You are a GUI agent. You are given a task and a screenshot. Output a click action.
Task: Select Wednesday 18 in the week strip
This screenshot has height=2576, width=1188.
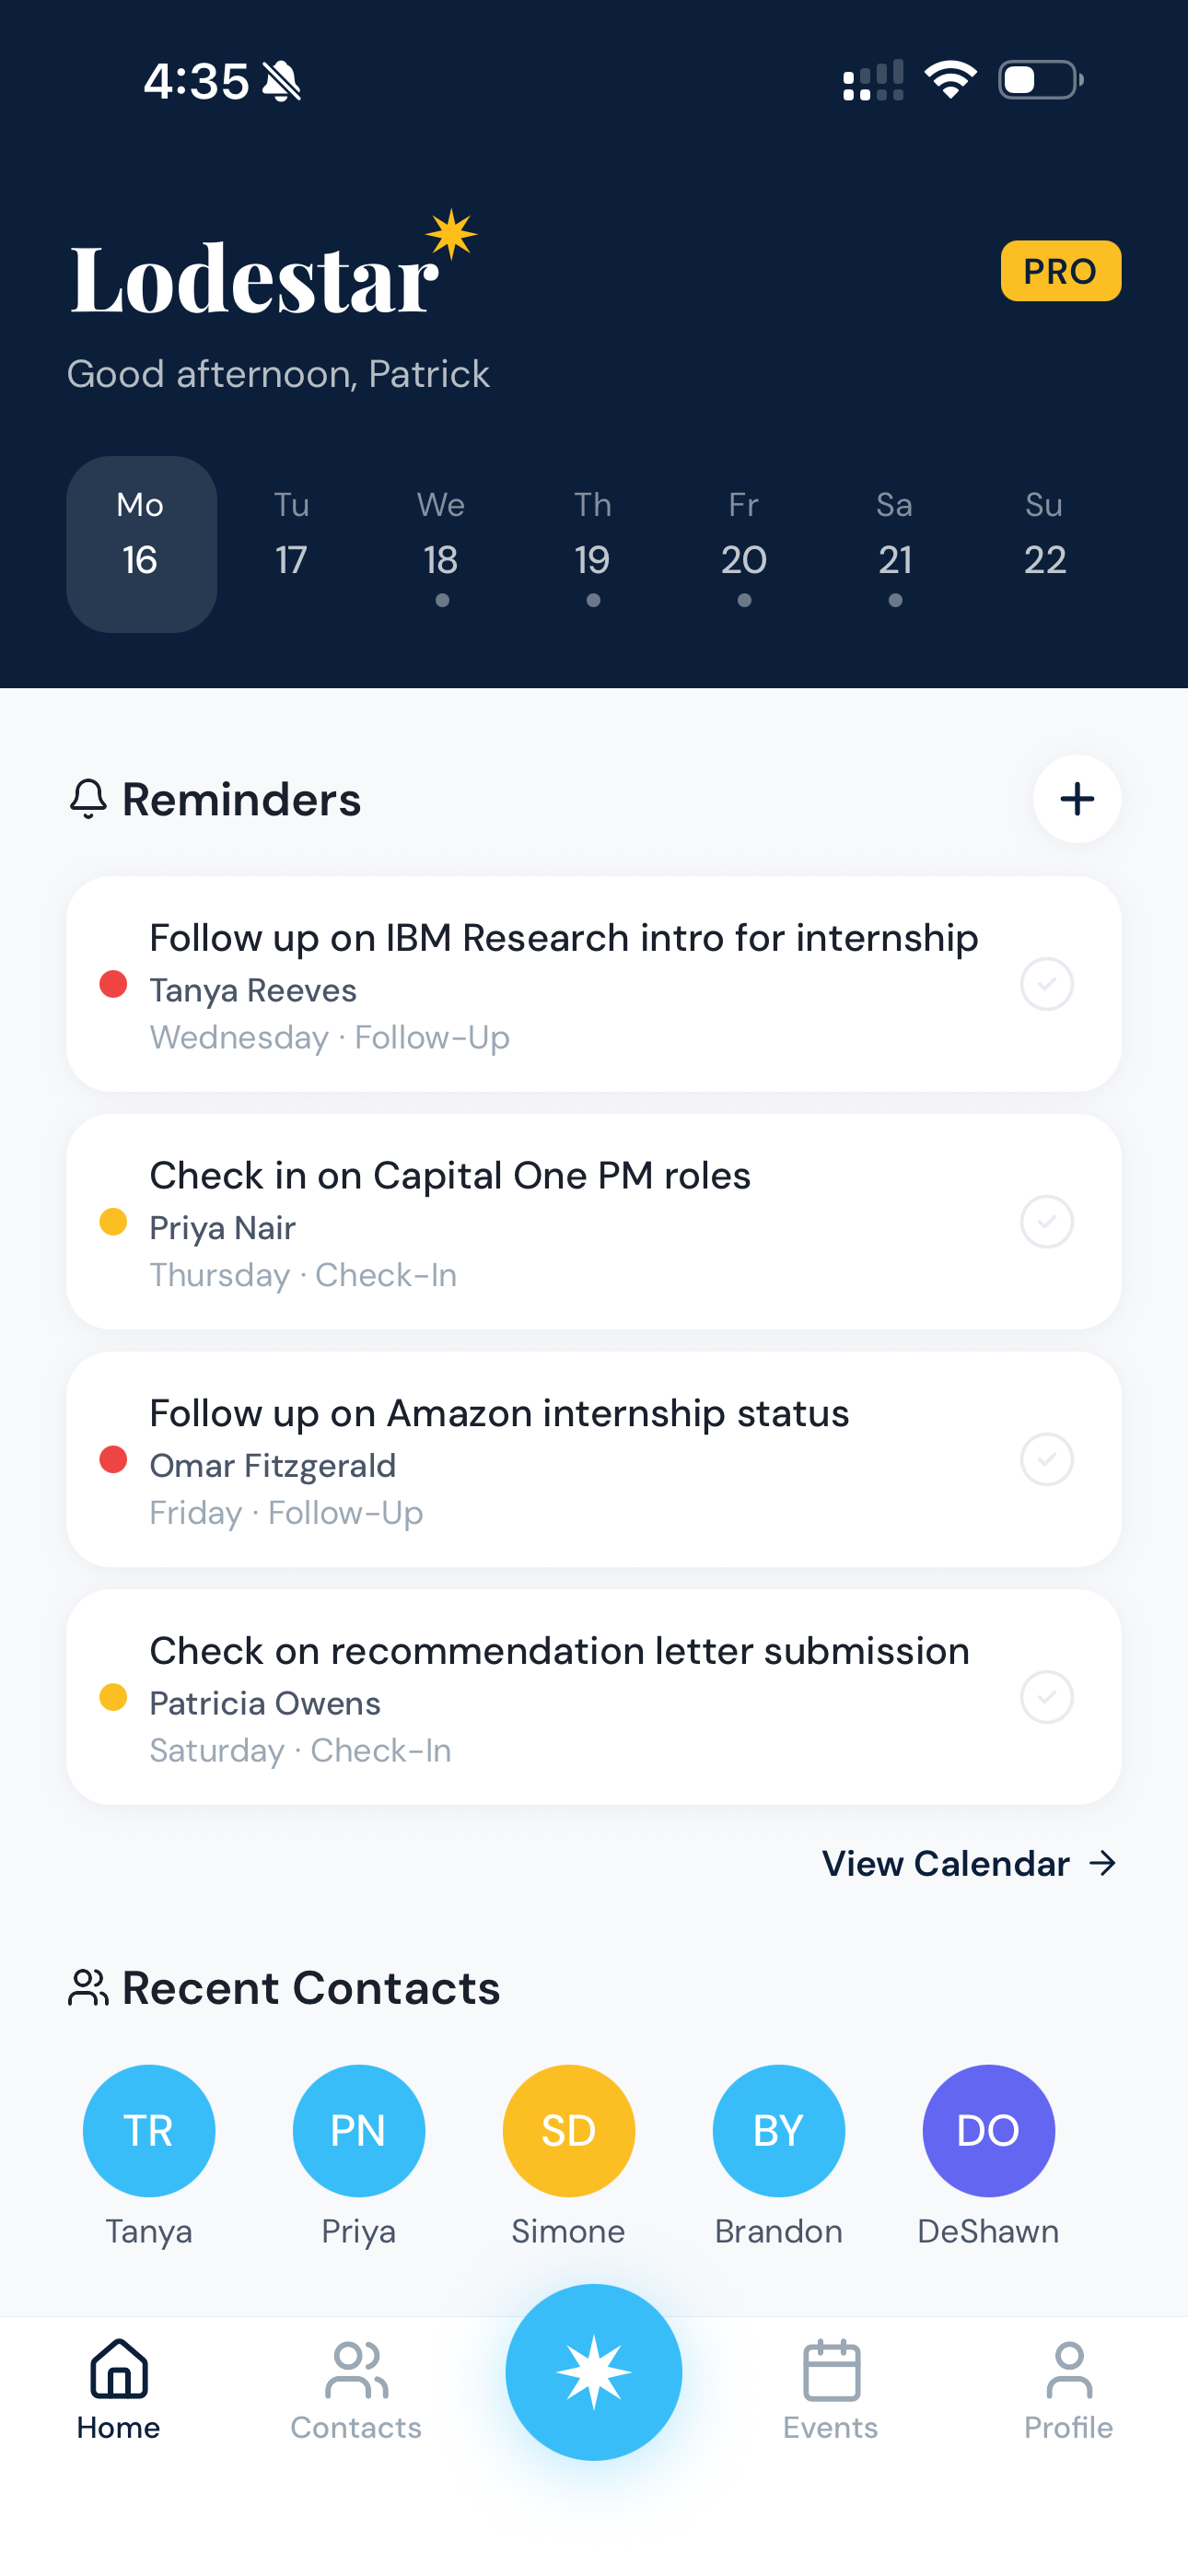tap(441, 545)
